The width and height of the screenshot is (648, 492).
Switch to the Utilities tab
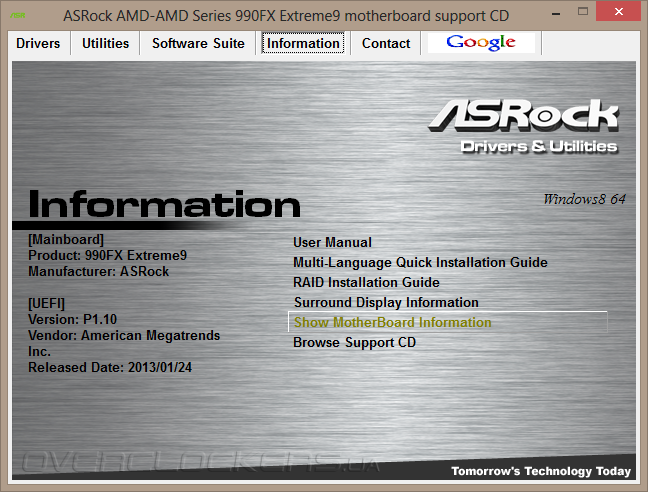[x=105, y=43]
